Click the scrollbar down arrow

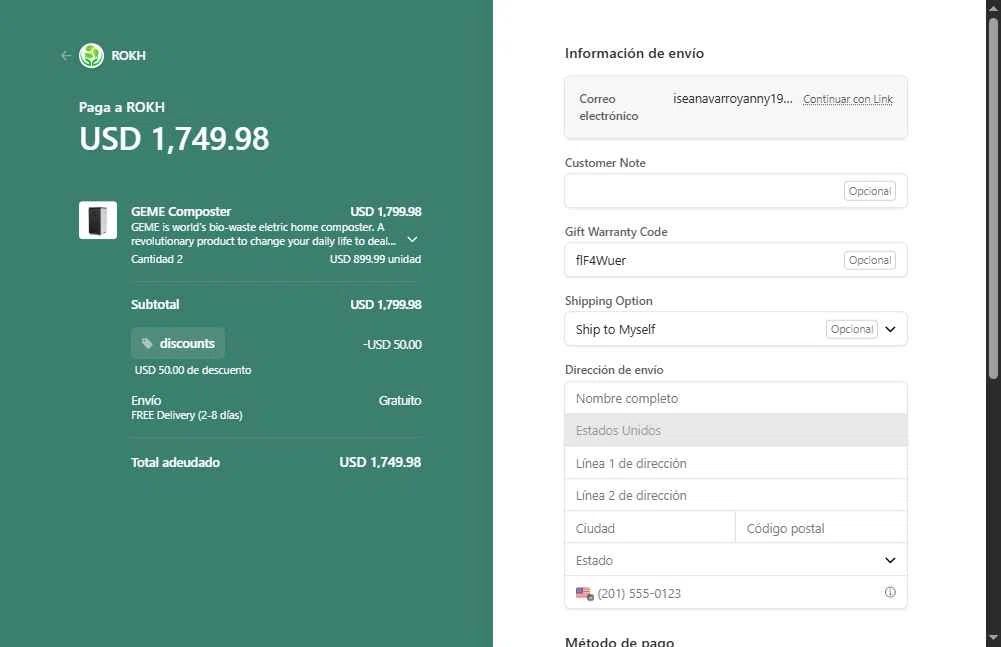tap(993, 637)
